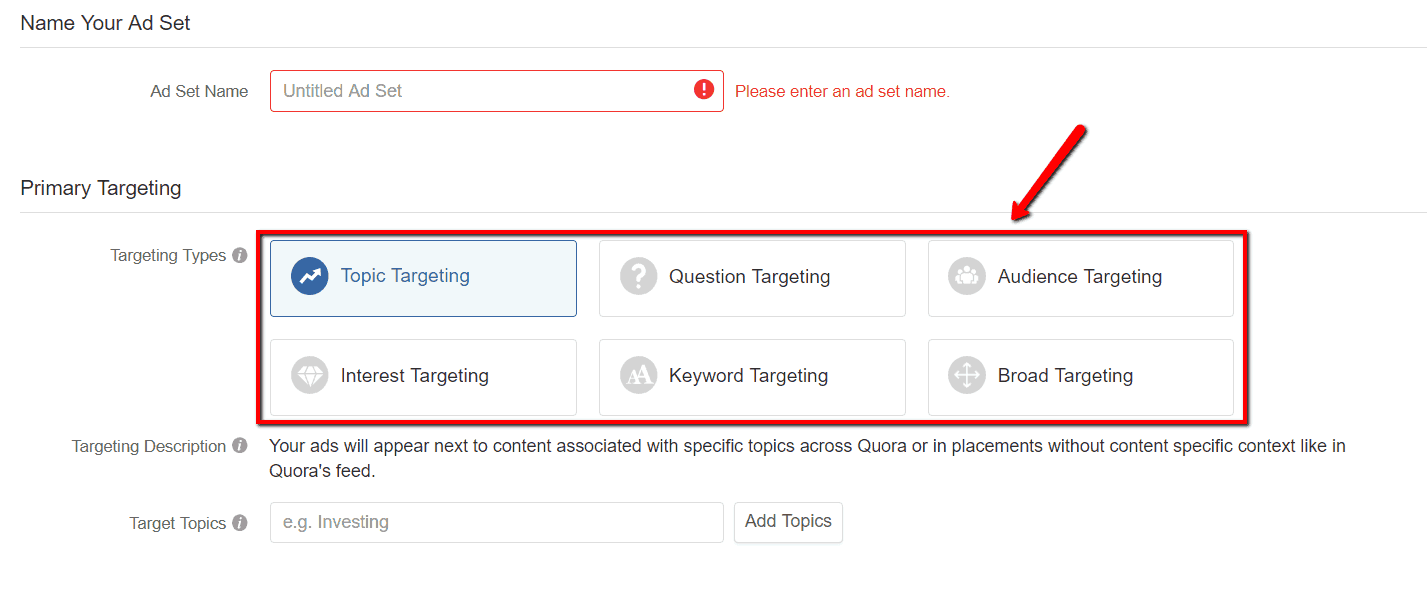
Task: Select Interest Targeting
Action: [x=422, y=377]
